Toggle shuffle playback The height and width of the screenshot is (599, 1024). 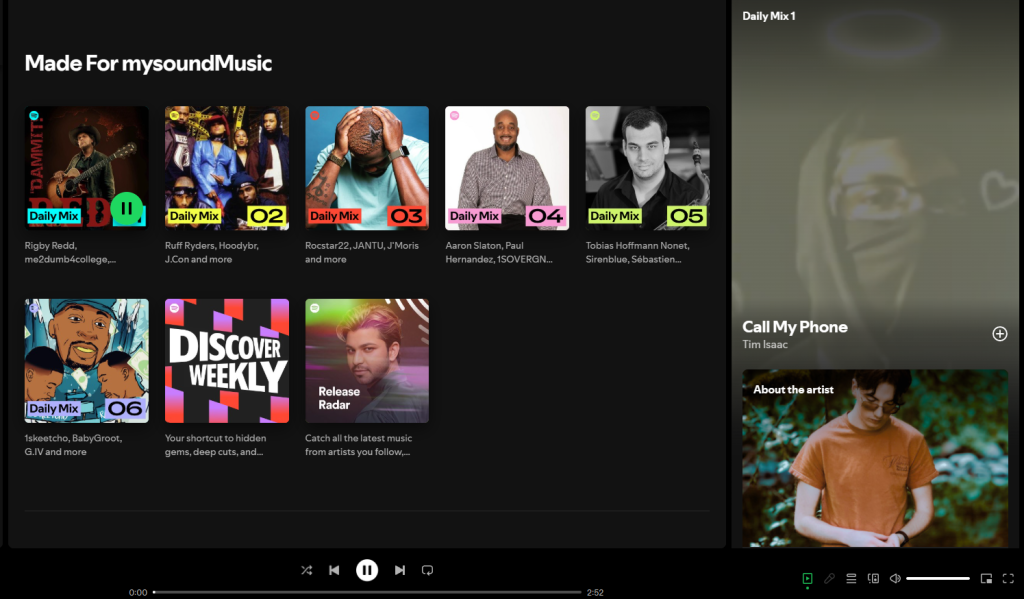[306, 570]
